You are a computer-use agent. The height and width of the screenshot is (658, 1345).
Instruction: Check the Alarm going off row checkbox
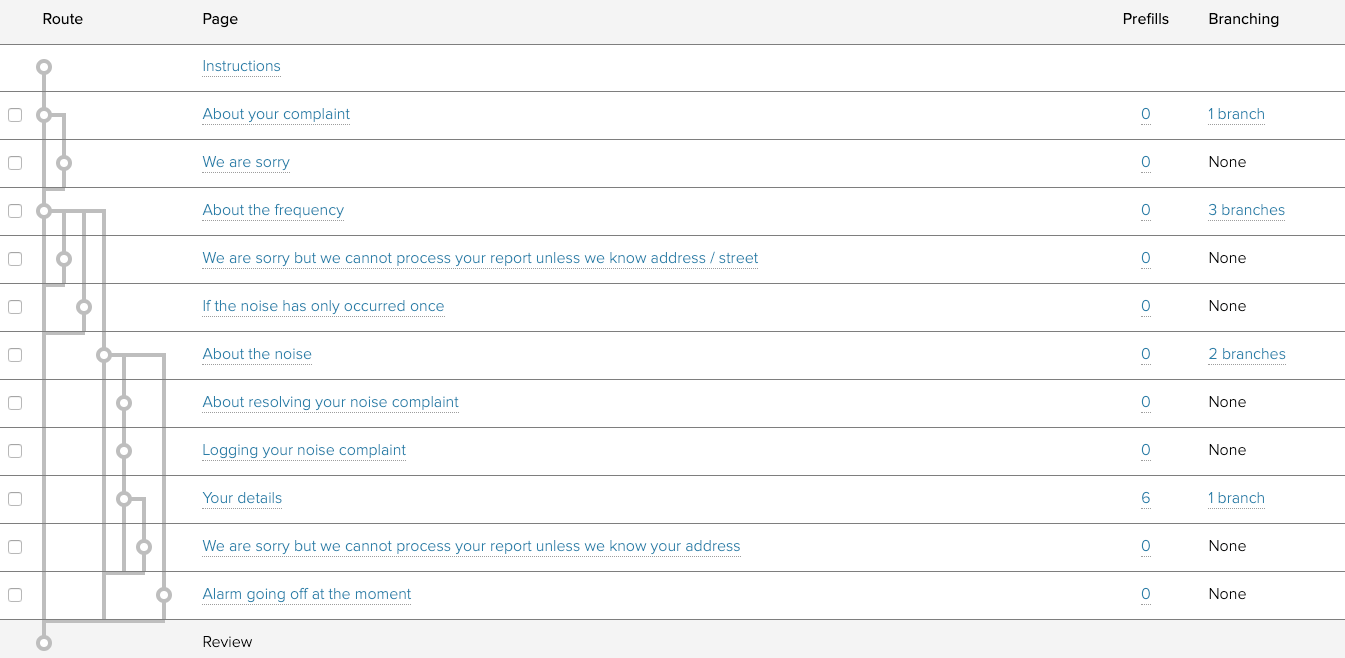coord(15,595)
